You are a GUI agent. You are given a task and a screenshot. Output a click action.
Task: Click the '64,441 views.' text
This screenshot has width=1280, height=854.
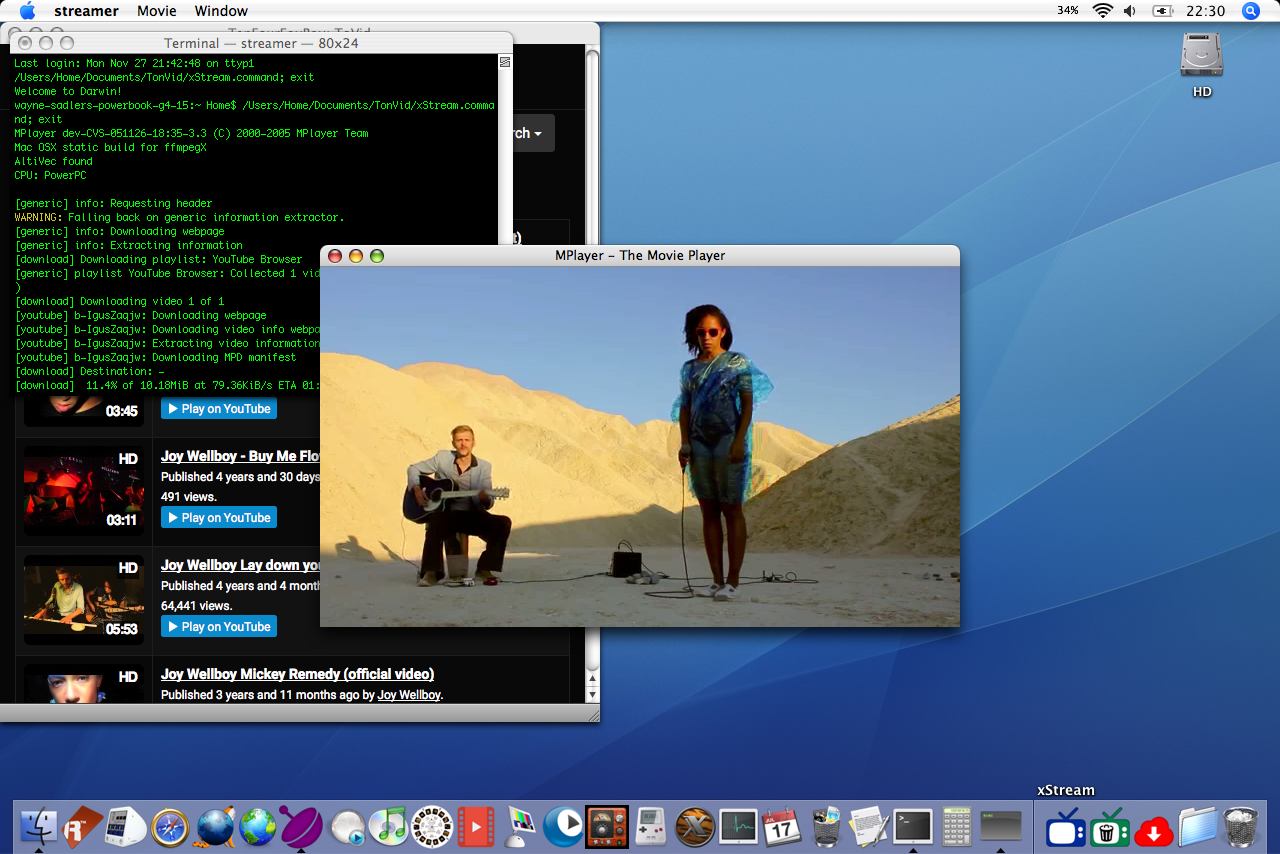click(x=196, y=605)
